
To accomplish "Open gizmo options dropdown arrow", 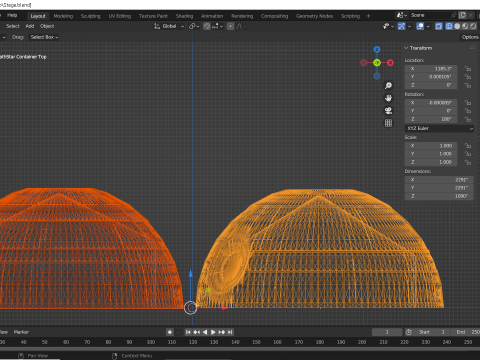I will (x=409, y=26).
